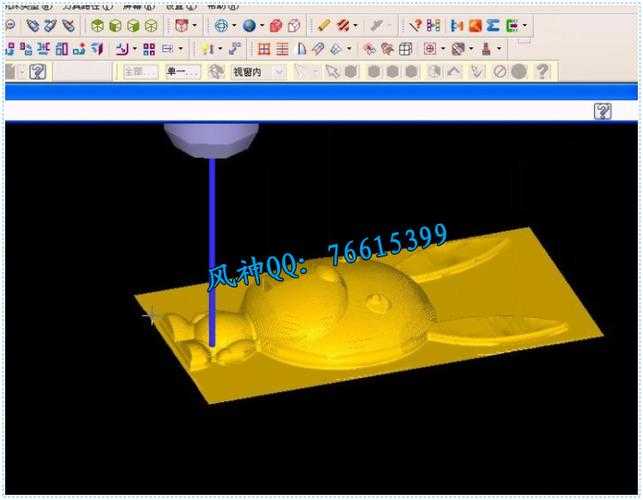
Task: Click the solid red shaded cube icon
Action: 276,26
